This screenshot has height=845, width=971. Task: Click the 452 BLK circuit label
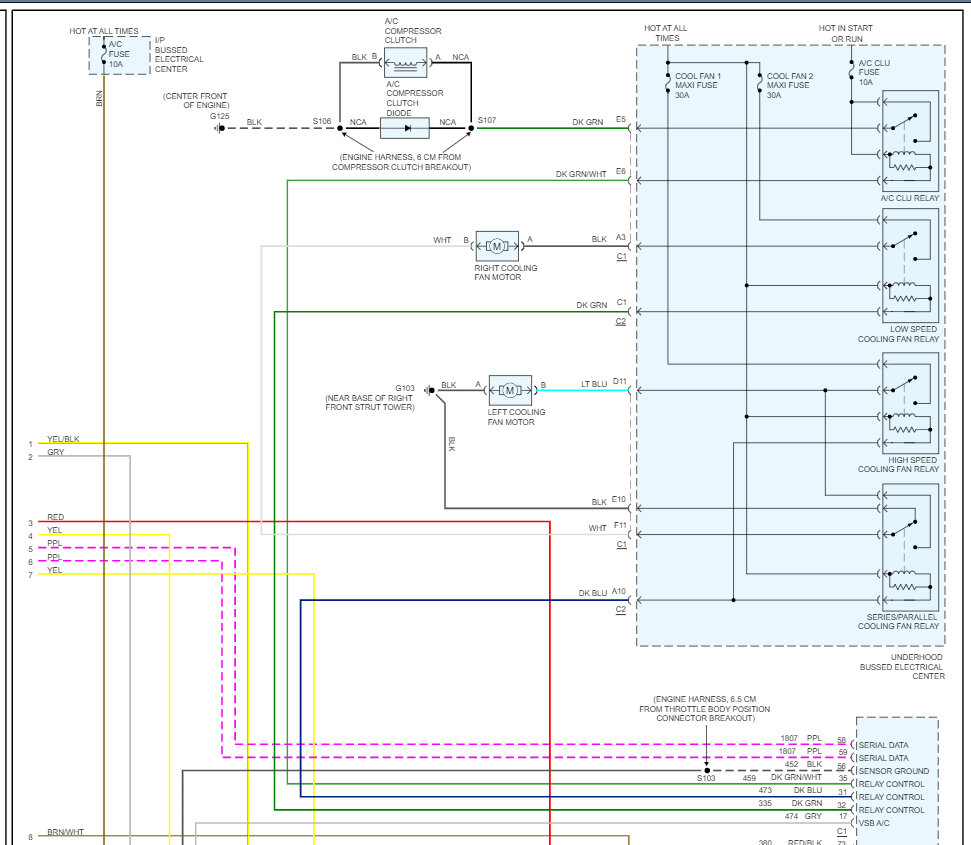(x=803, y=764)
